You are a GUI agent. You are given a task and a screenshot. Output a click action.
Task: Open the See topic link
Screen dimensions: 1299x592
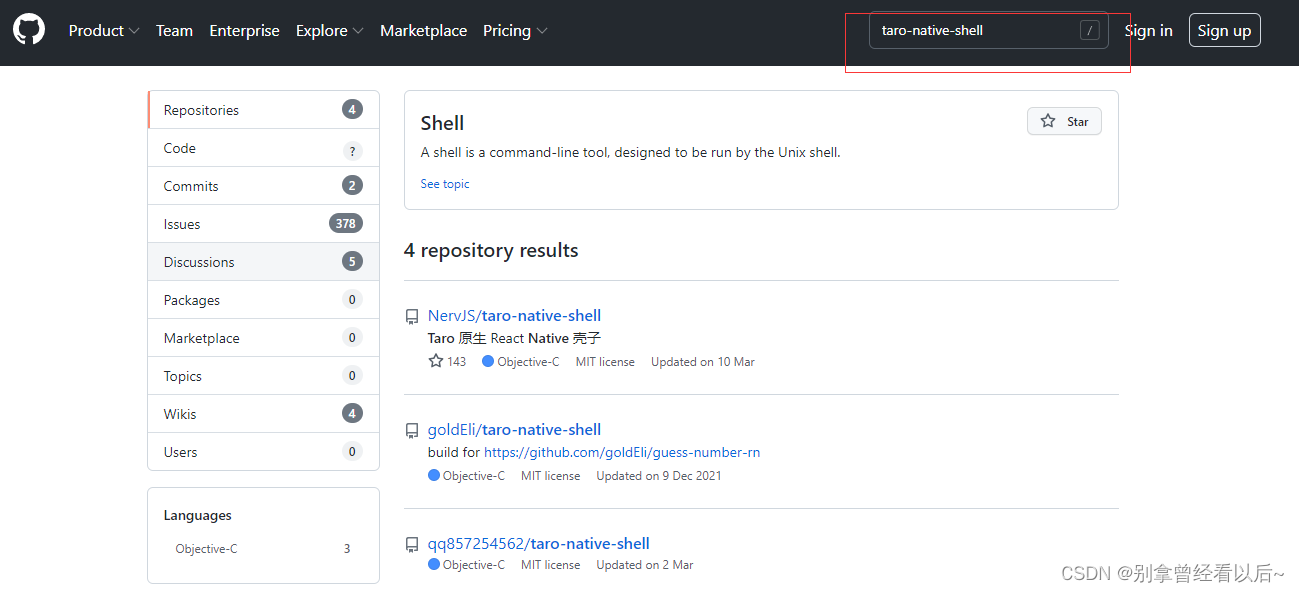tap(445, 184)
